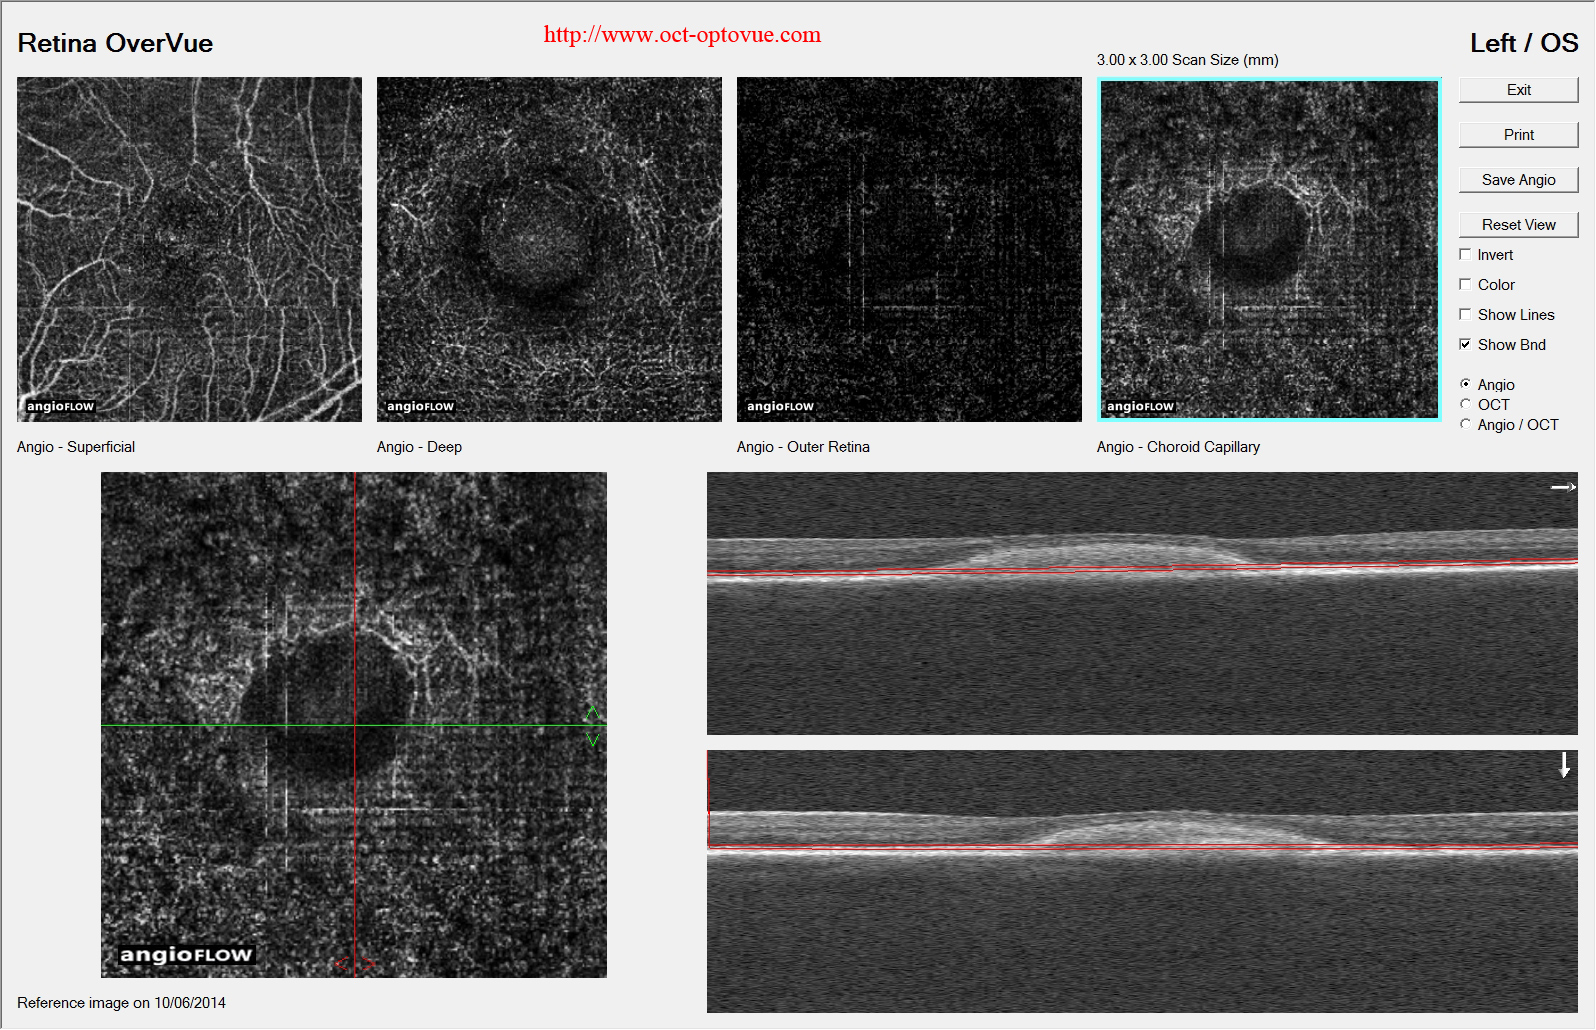Viewport: 1596px width, 1030px height.
Task: Click the Reset View button
Action: [x=1518, y=225]
